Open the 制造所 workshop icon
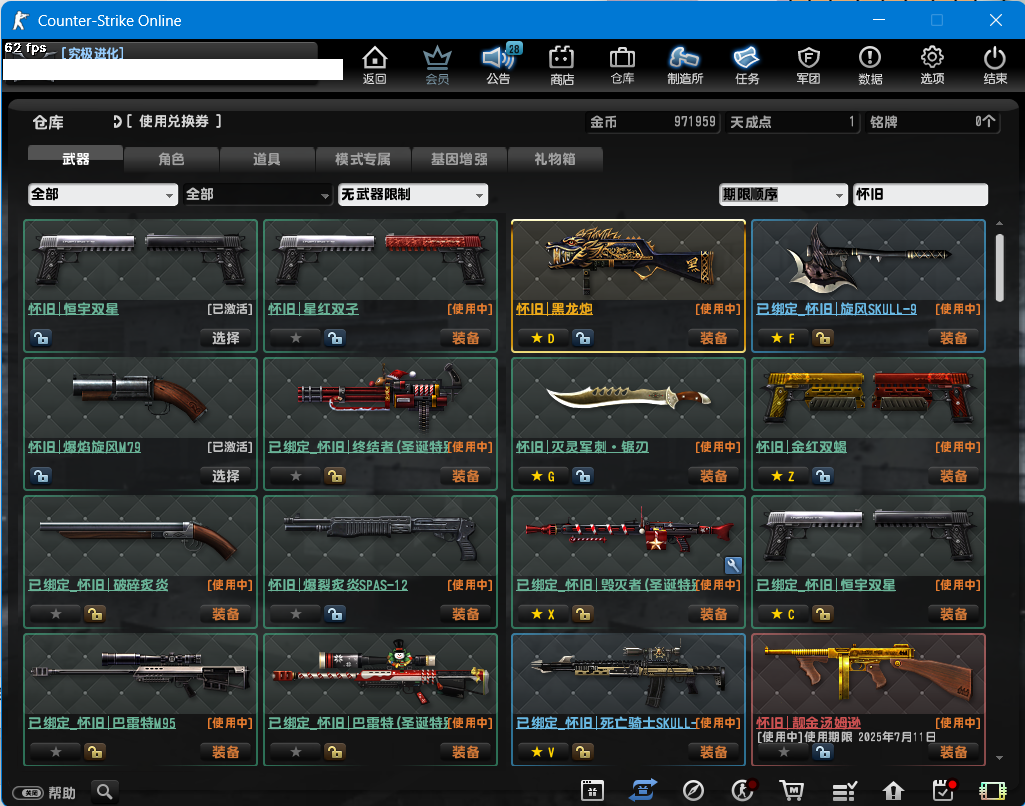 coord(684,65)
